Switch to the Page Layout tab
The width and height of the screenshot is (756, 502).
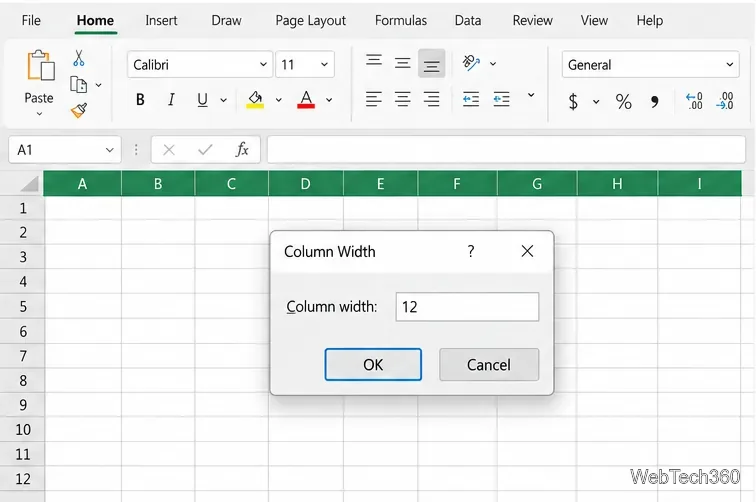click(310, 20)
